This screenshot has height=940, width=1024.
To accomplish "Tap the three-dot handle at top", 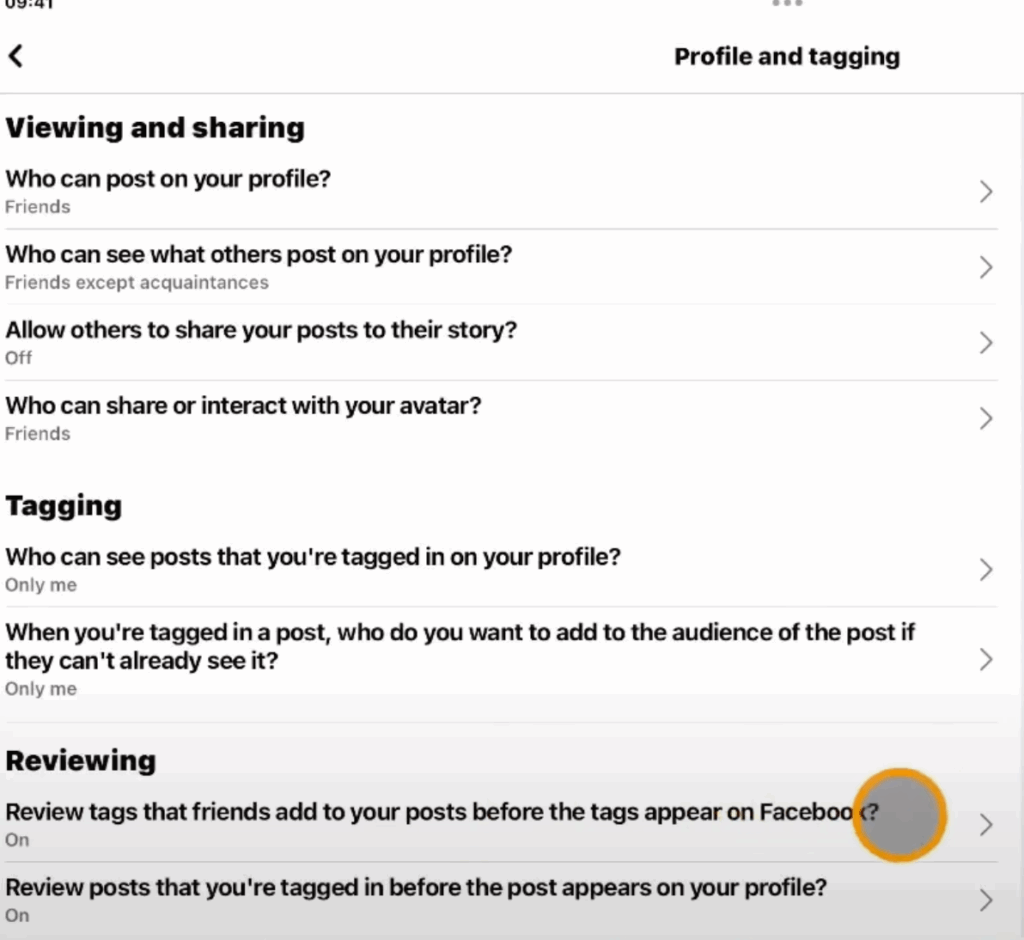I will (787, 4).
